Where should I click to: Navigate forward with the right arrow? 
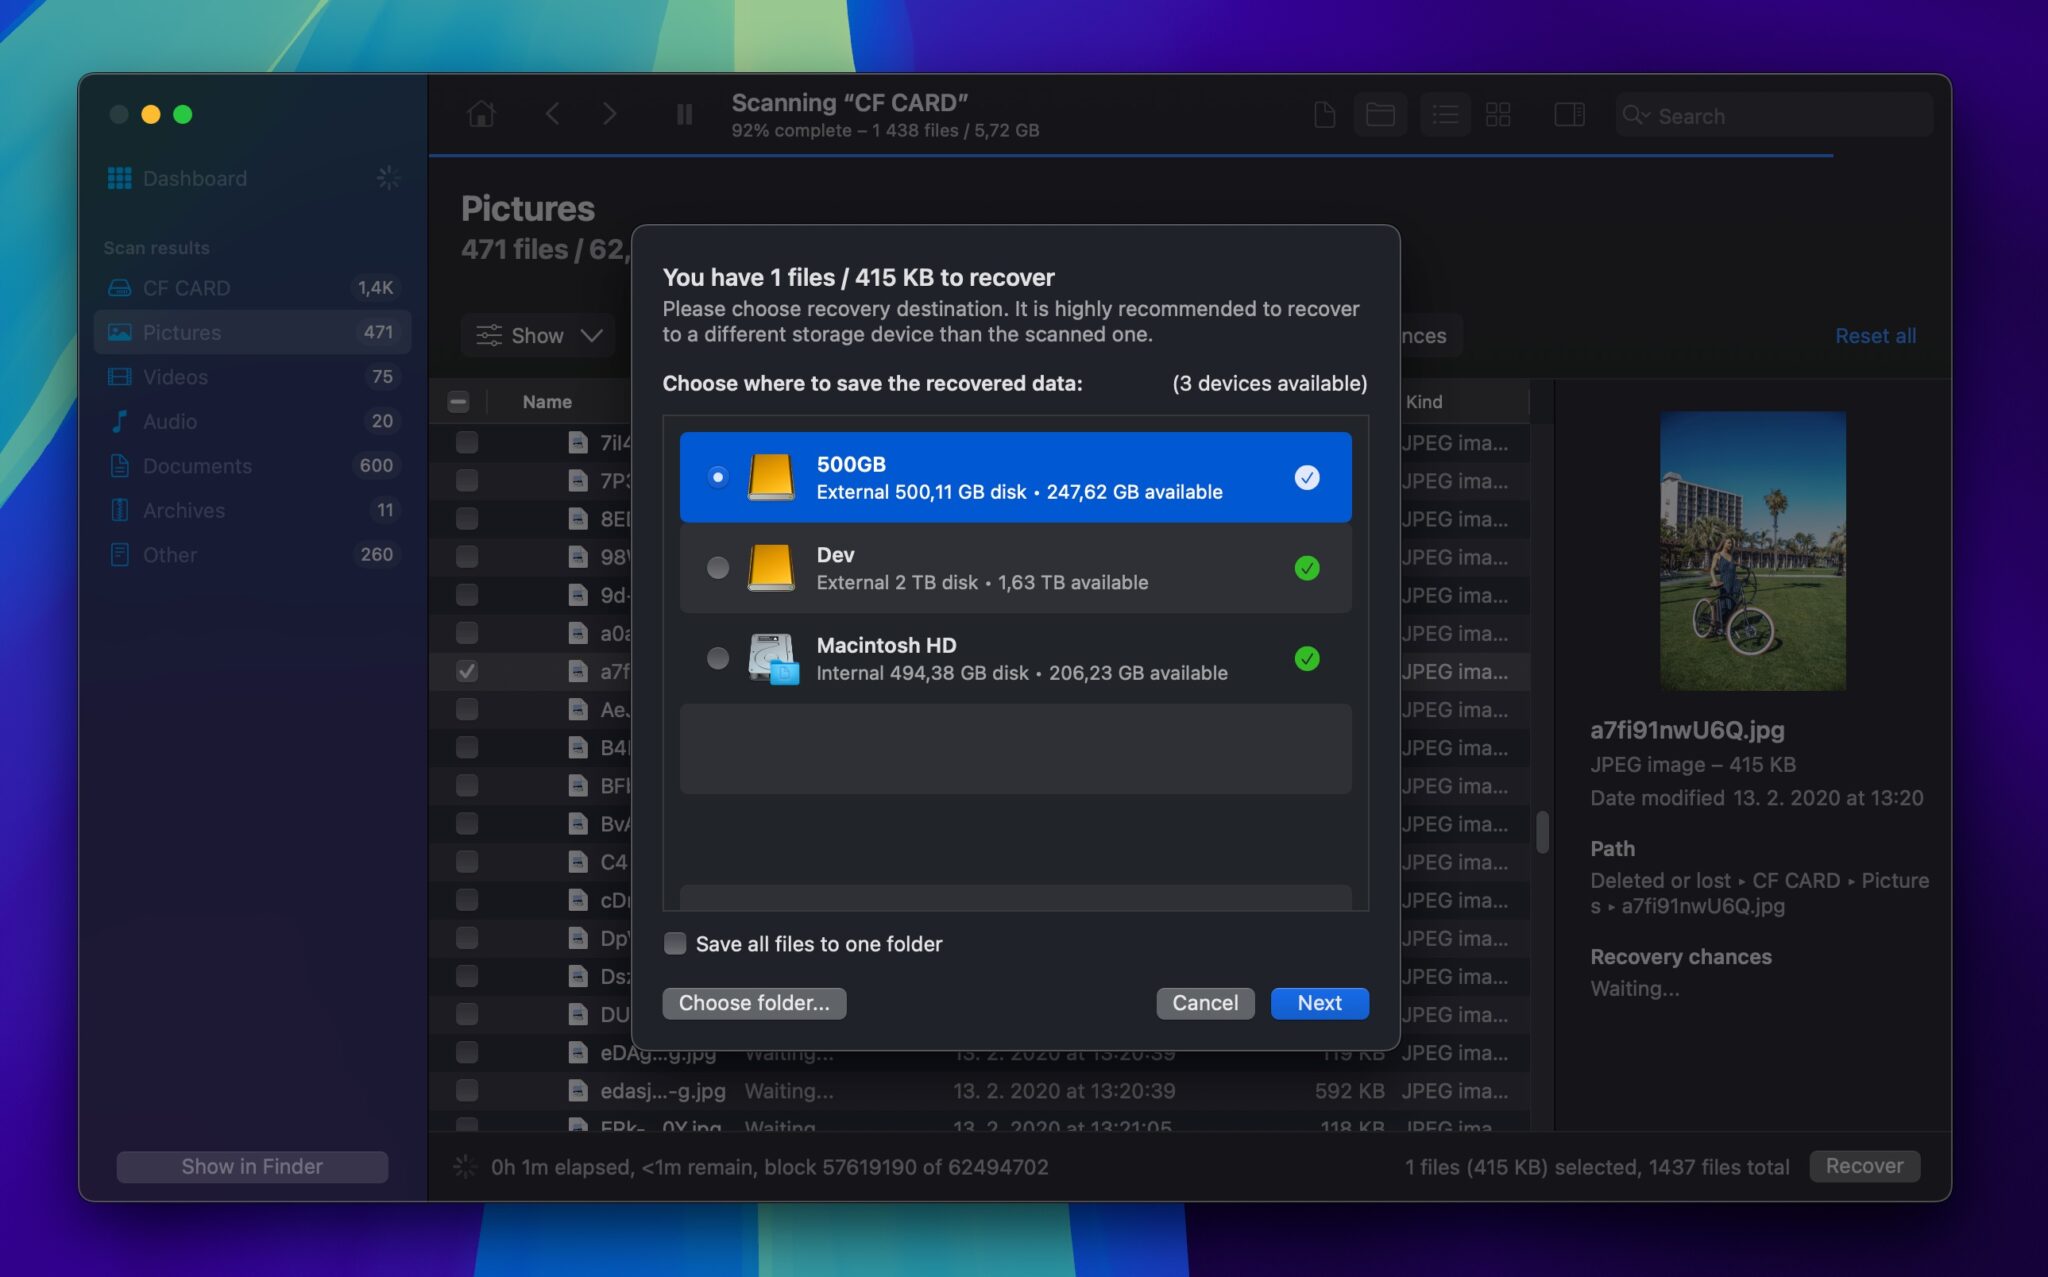[x=609, y=114]
